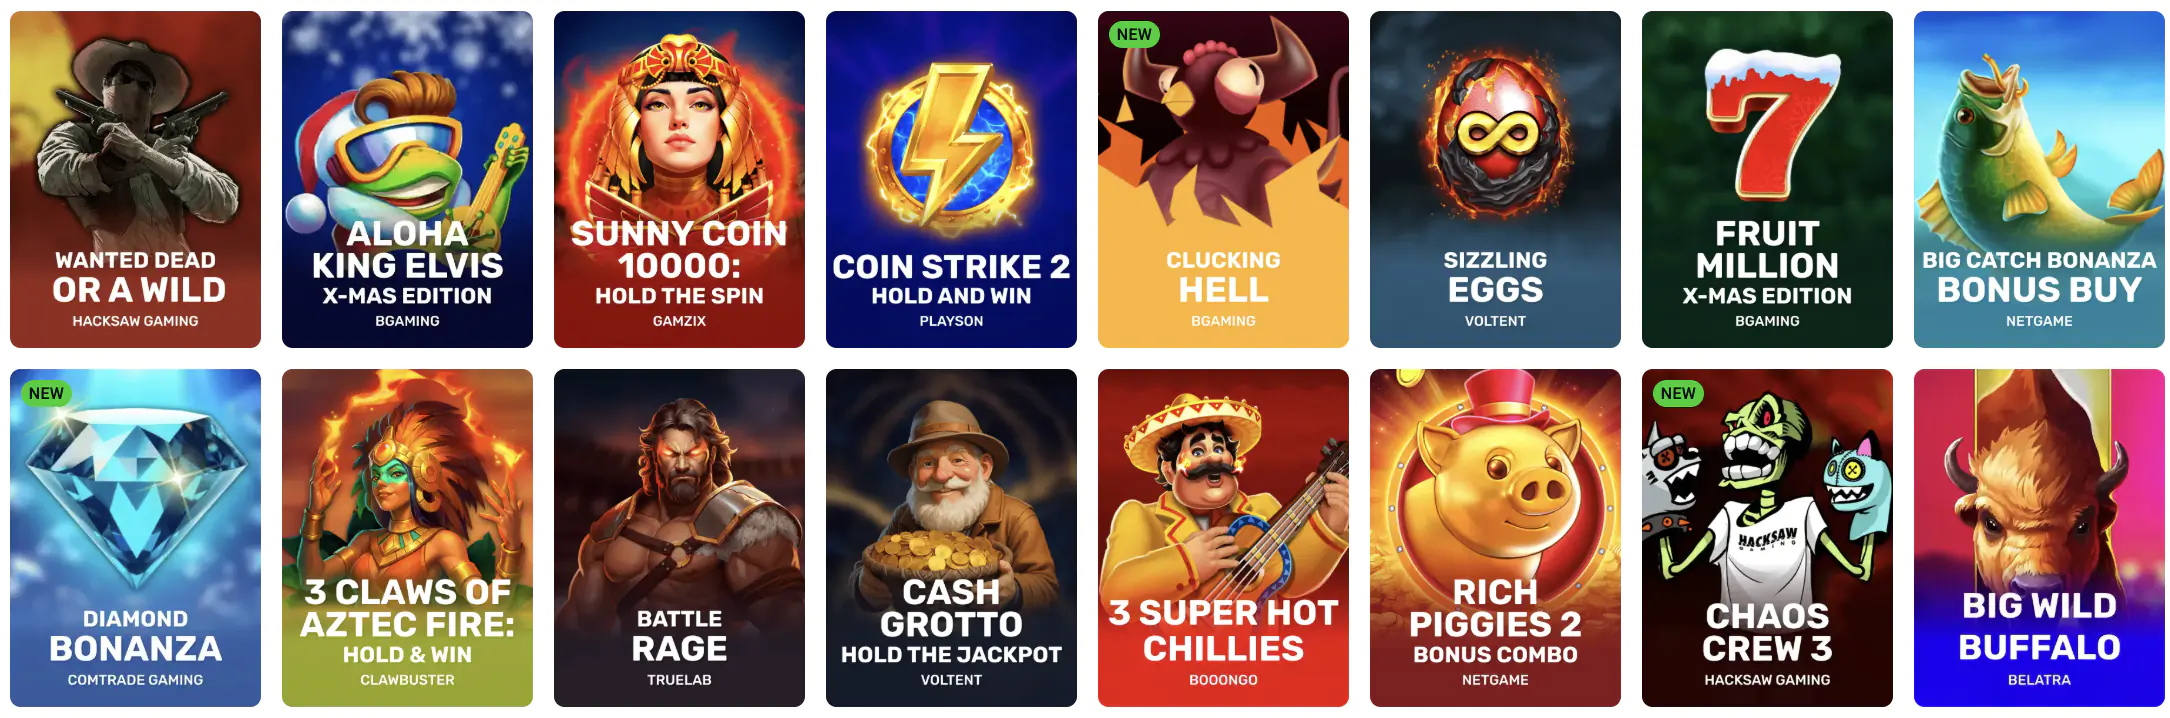Screen dimensions: 2170x718
Task: Open the Sizzling Eggs game
Action: pyautogui.click(x=1495, y=180)
